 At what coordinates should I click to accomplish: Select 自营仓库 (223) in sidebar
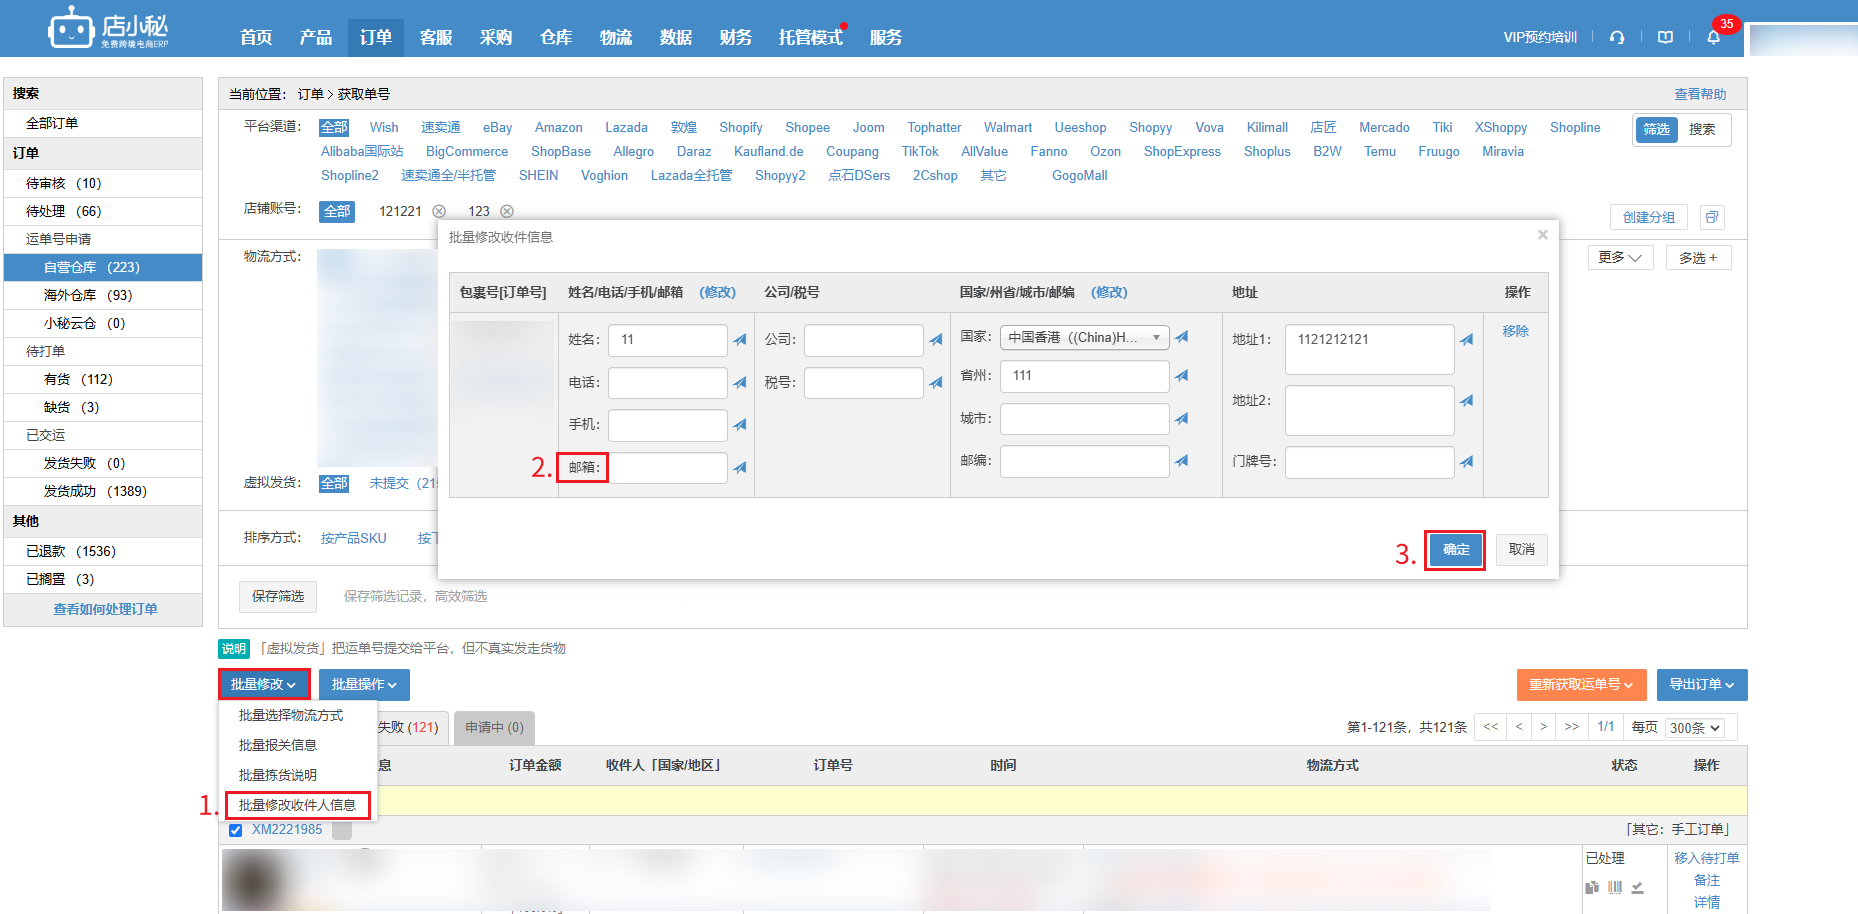[x=103, y=267]
